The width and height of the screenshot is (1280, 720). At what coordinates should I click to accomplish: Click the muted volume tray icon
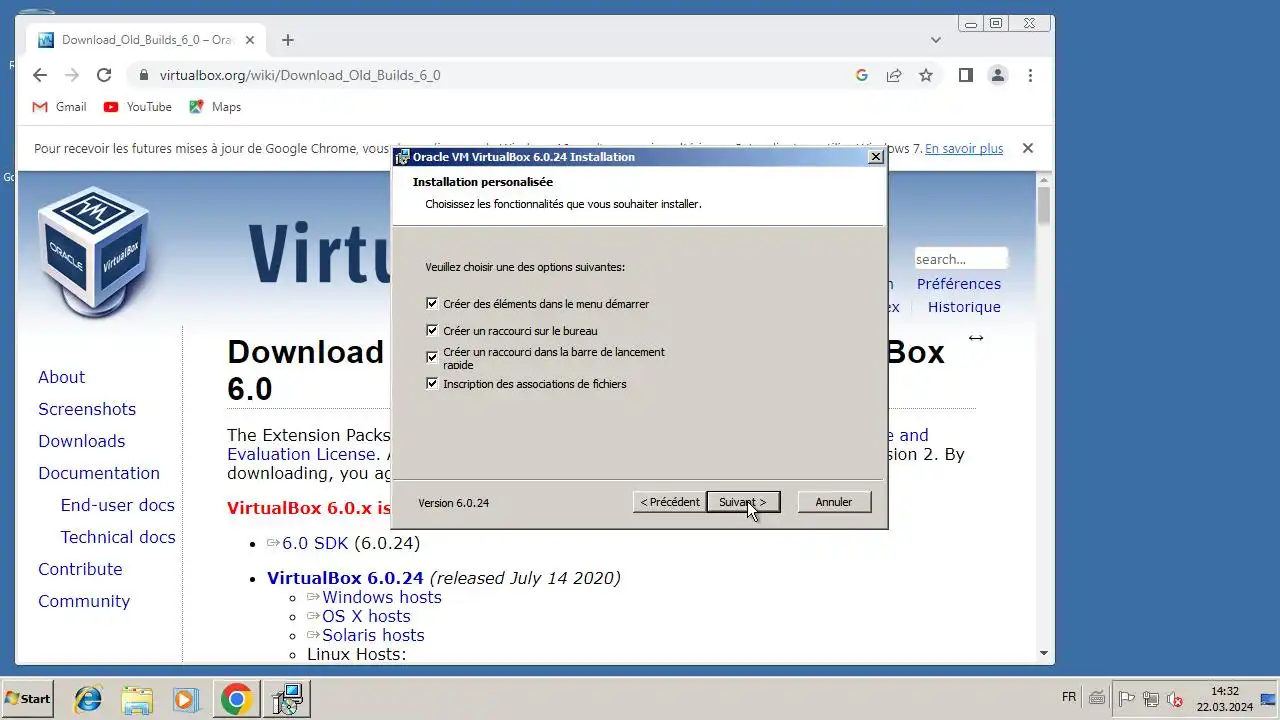[1175, 699]
